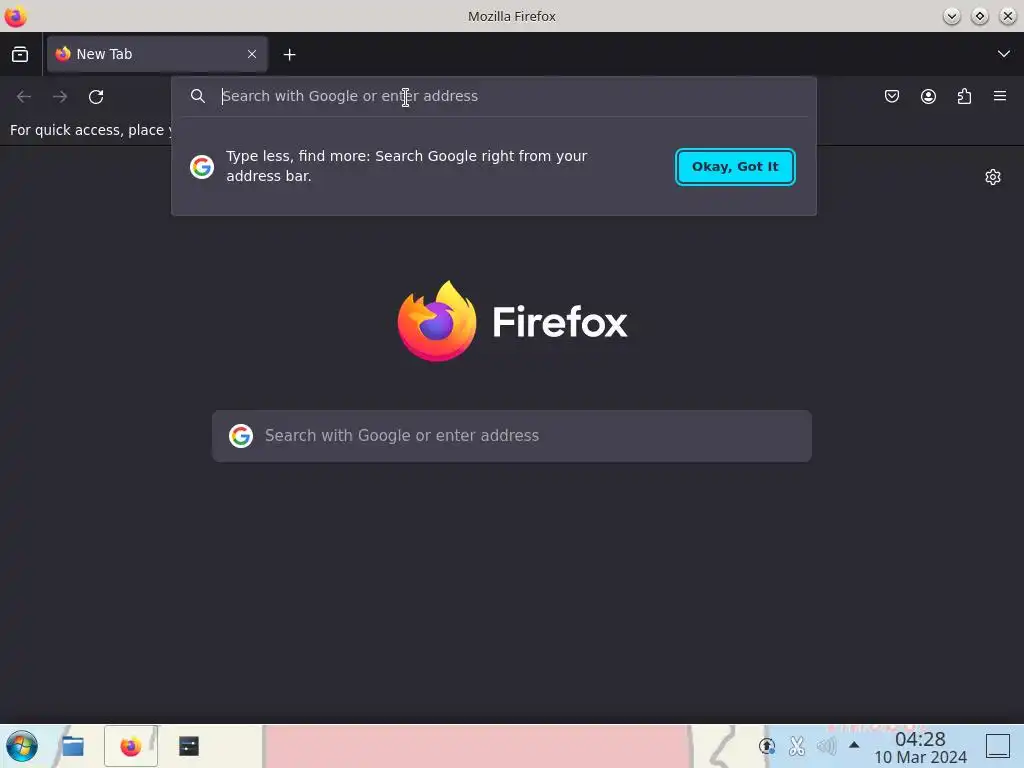Save to Pocket icon in toolbar

tap(892, 97)
